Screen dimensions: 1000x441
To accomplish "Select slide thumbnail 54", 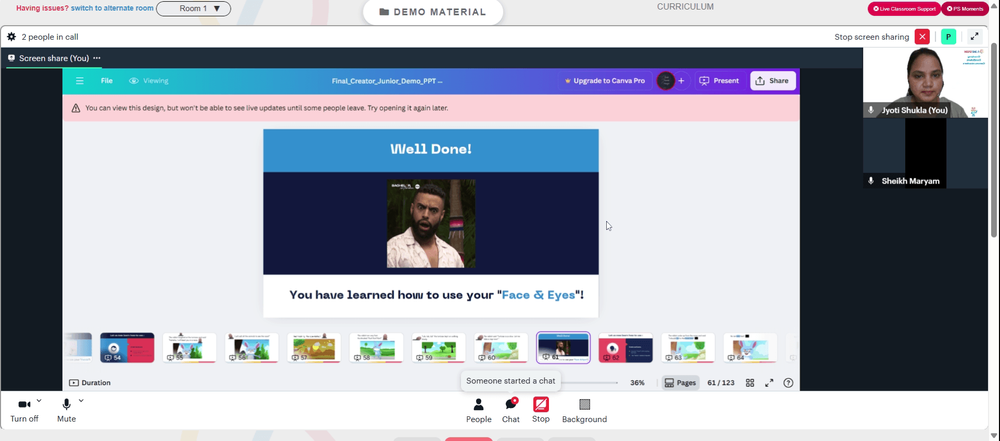I will click(x=127, y=348).
